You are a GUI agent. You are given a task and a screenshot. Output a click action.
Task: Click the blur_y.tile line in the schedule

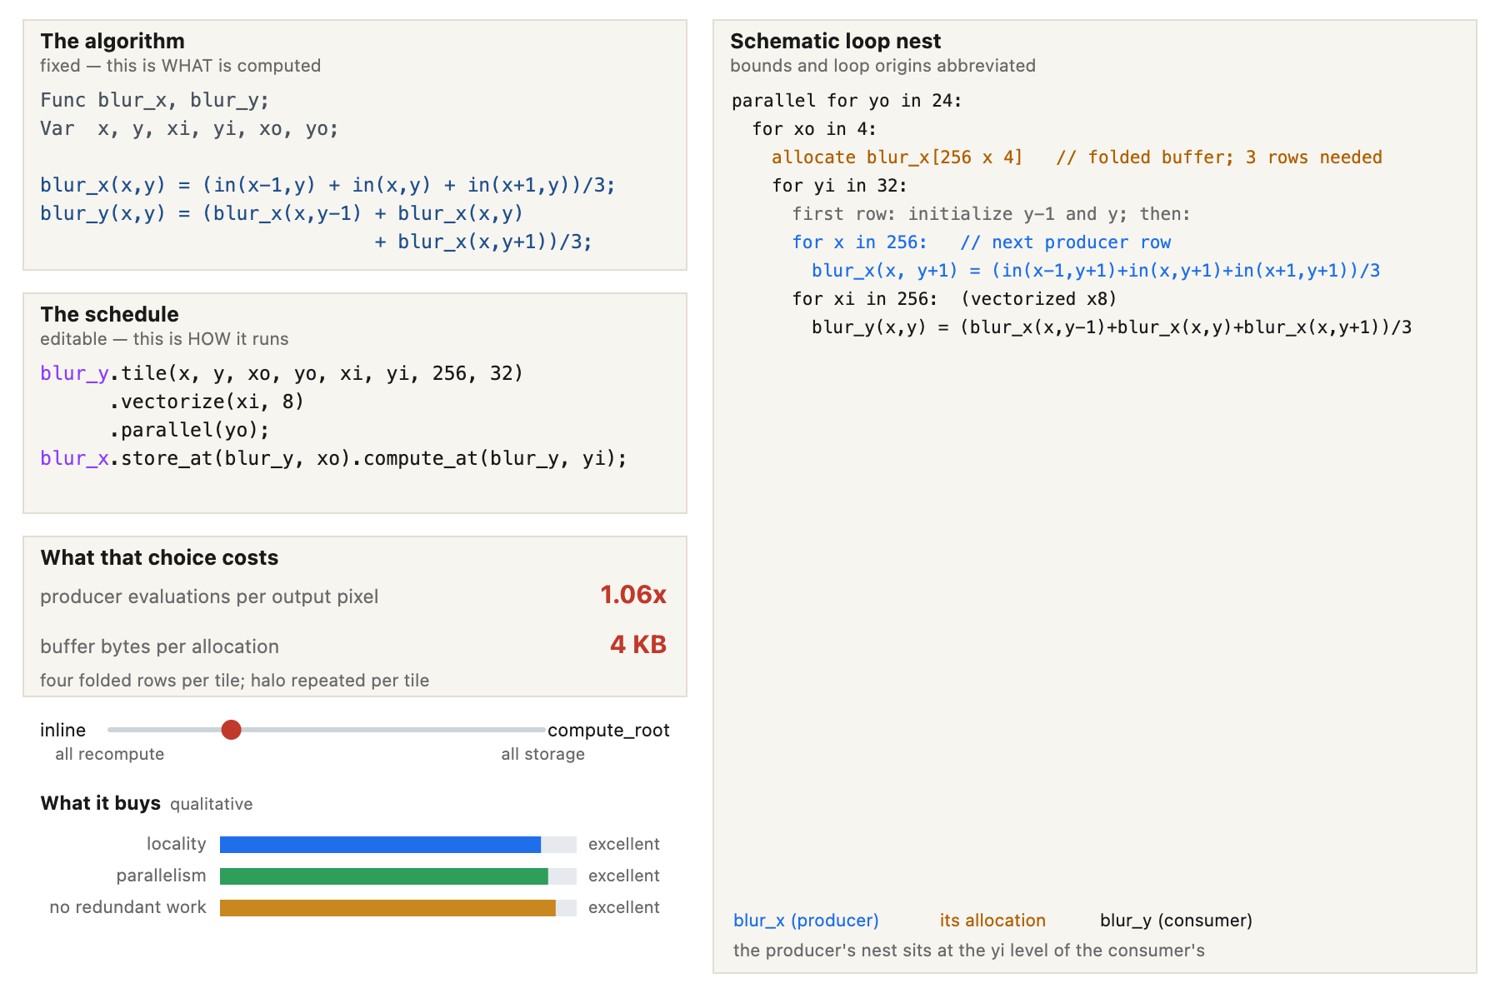pyautogui.click(x=282, y=373)
